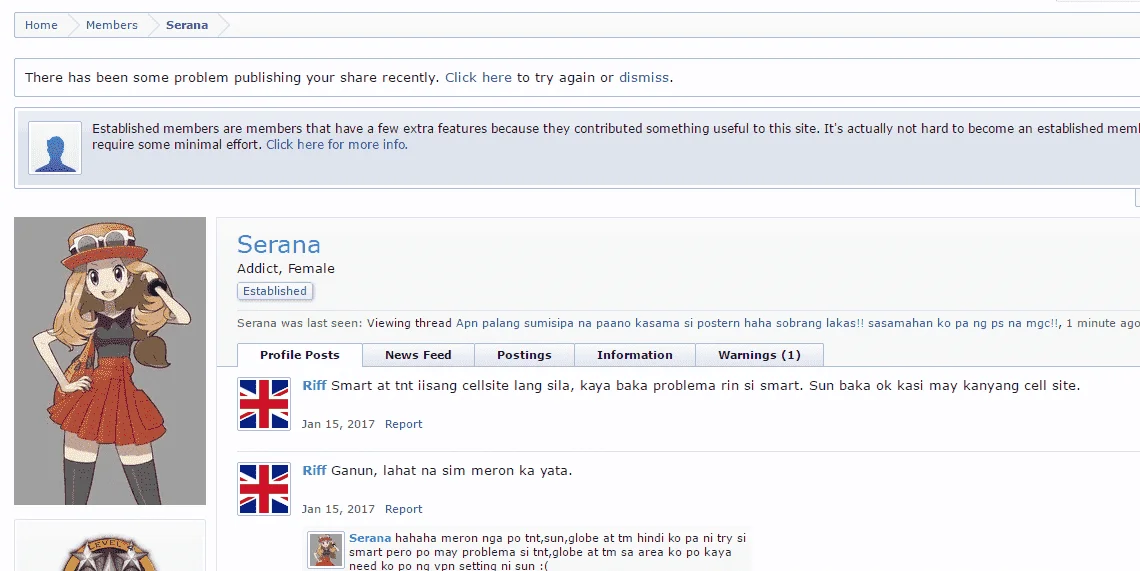Open Riff's name on the 'Ganun' post

coord(314,471)
